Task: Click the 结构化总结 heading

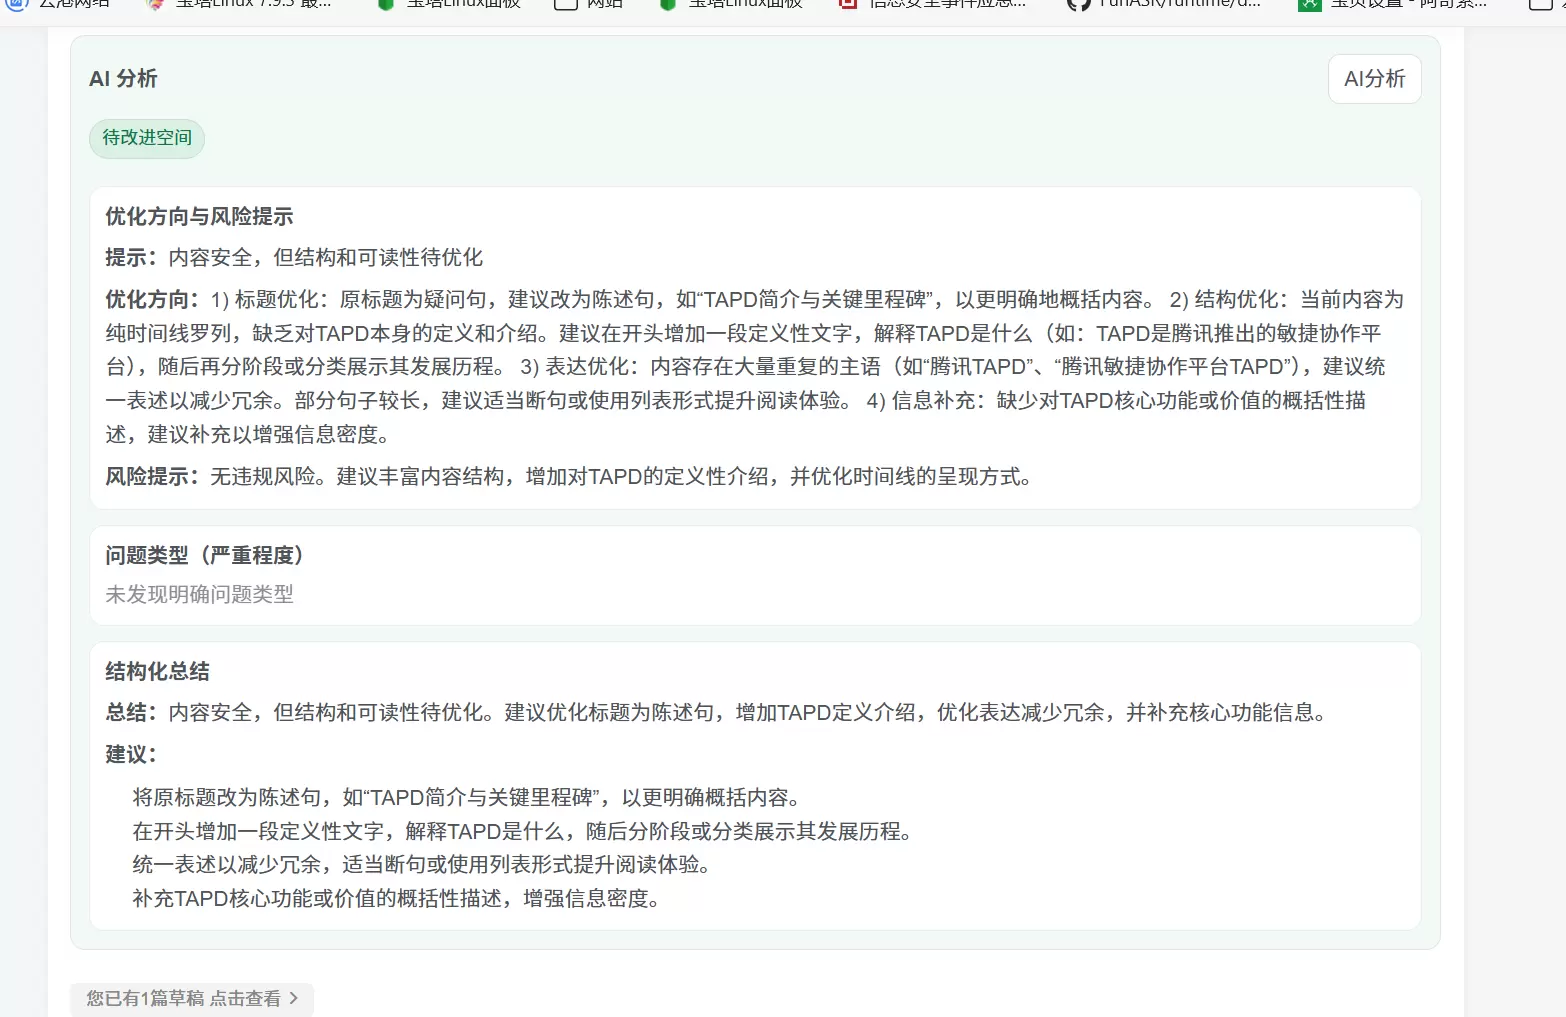Action: click(x=157, y=671)
